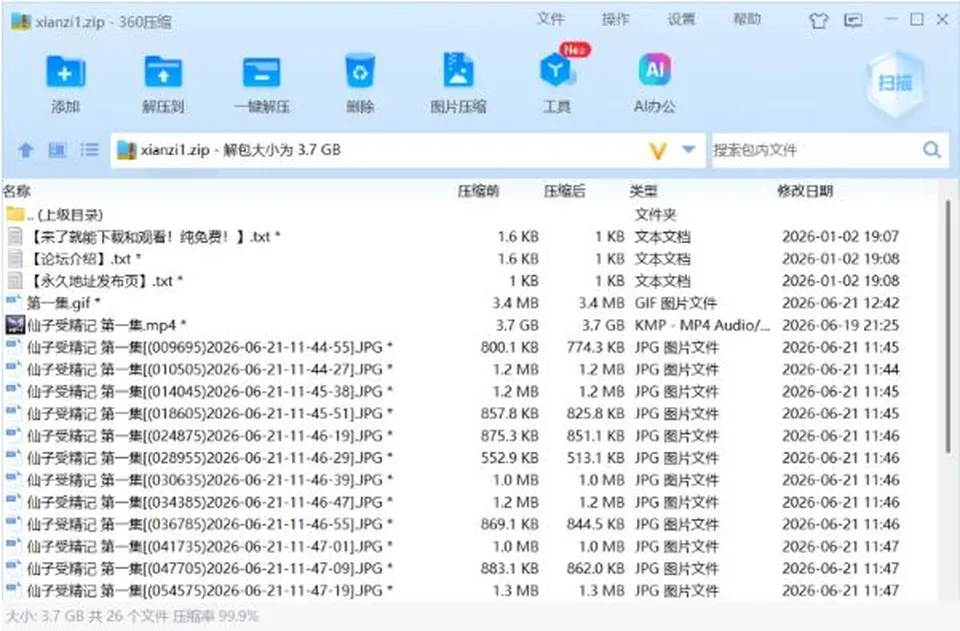Open the 文件 menu
The width and height of the screenshot is (960, 631).
[x=550, y=20]
